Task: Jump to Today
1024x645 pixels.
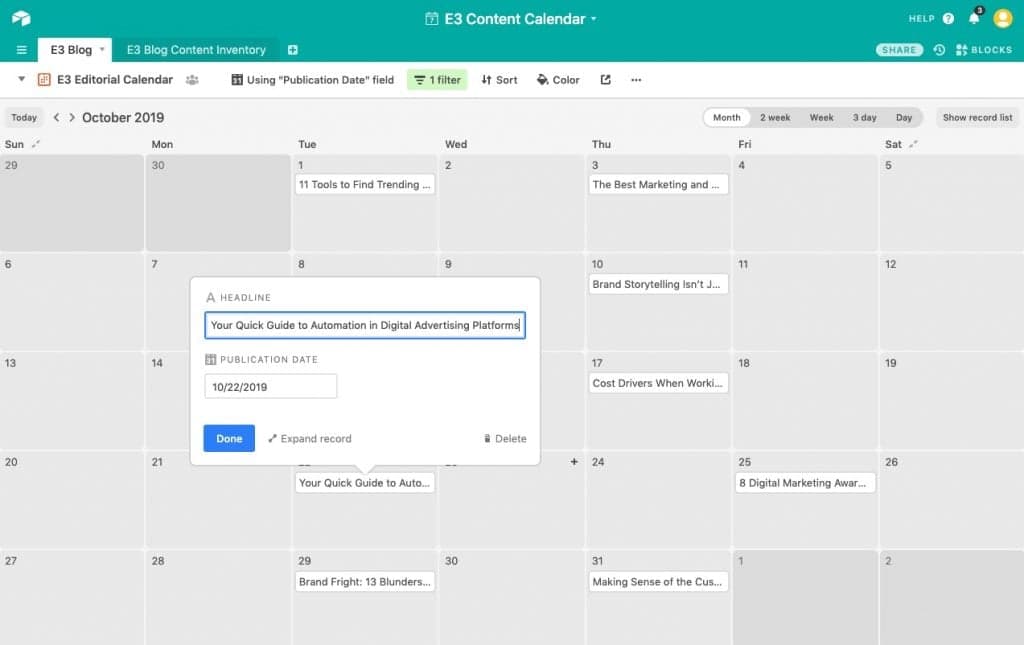Action: point(24,118)
